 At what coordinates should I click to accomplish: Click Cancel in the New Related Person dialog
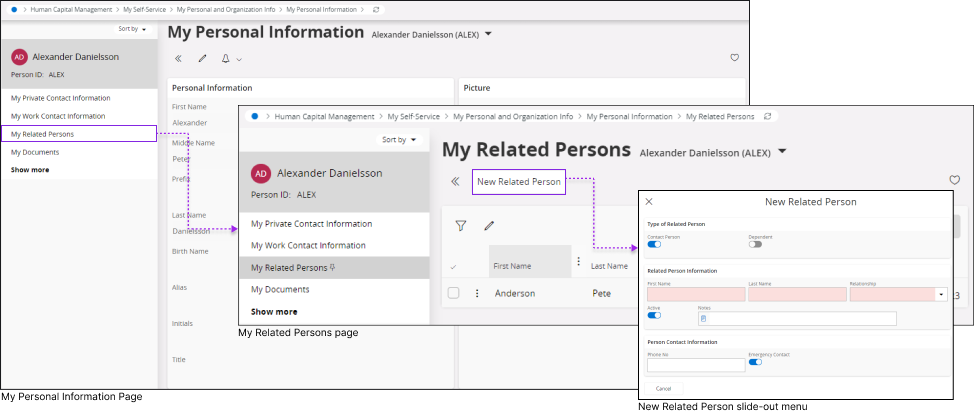(x=663, y=388)
